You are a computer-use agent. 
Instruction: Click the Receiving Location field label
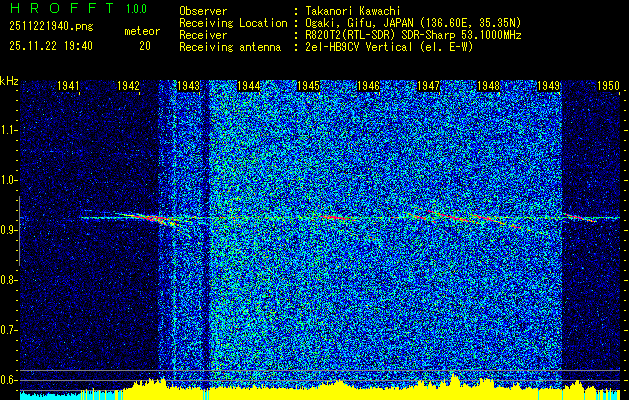233,23
